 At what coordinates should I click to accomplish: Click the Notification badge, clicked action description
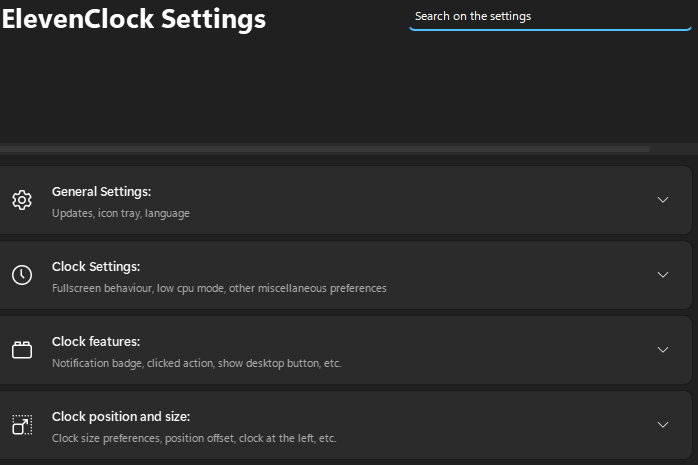(x=196, y=364)
